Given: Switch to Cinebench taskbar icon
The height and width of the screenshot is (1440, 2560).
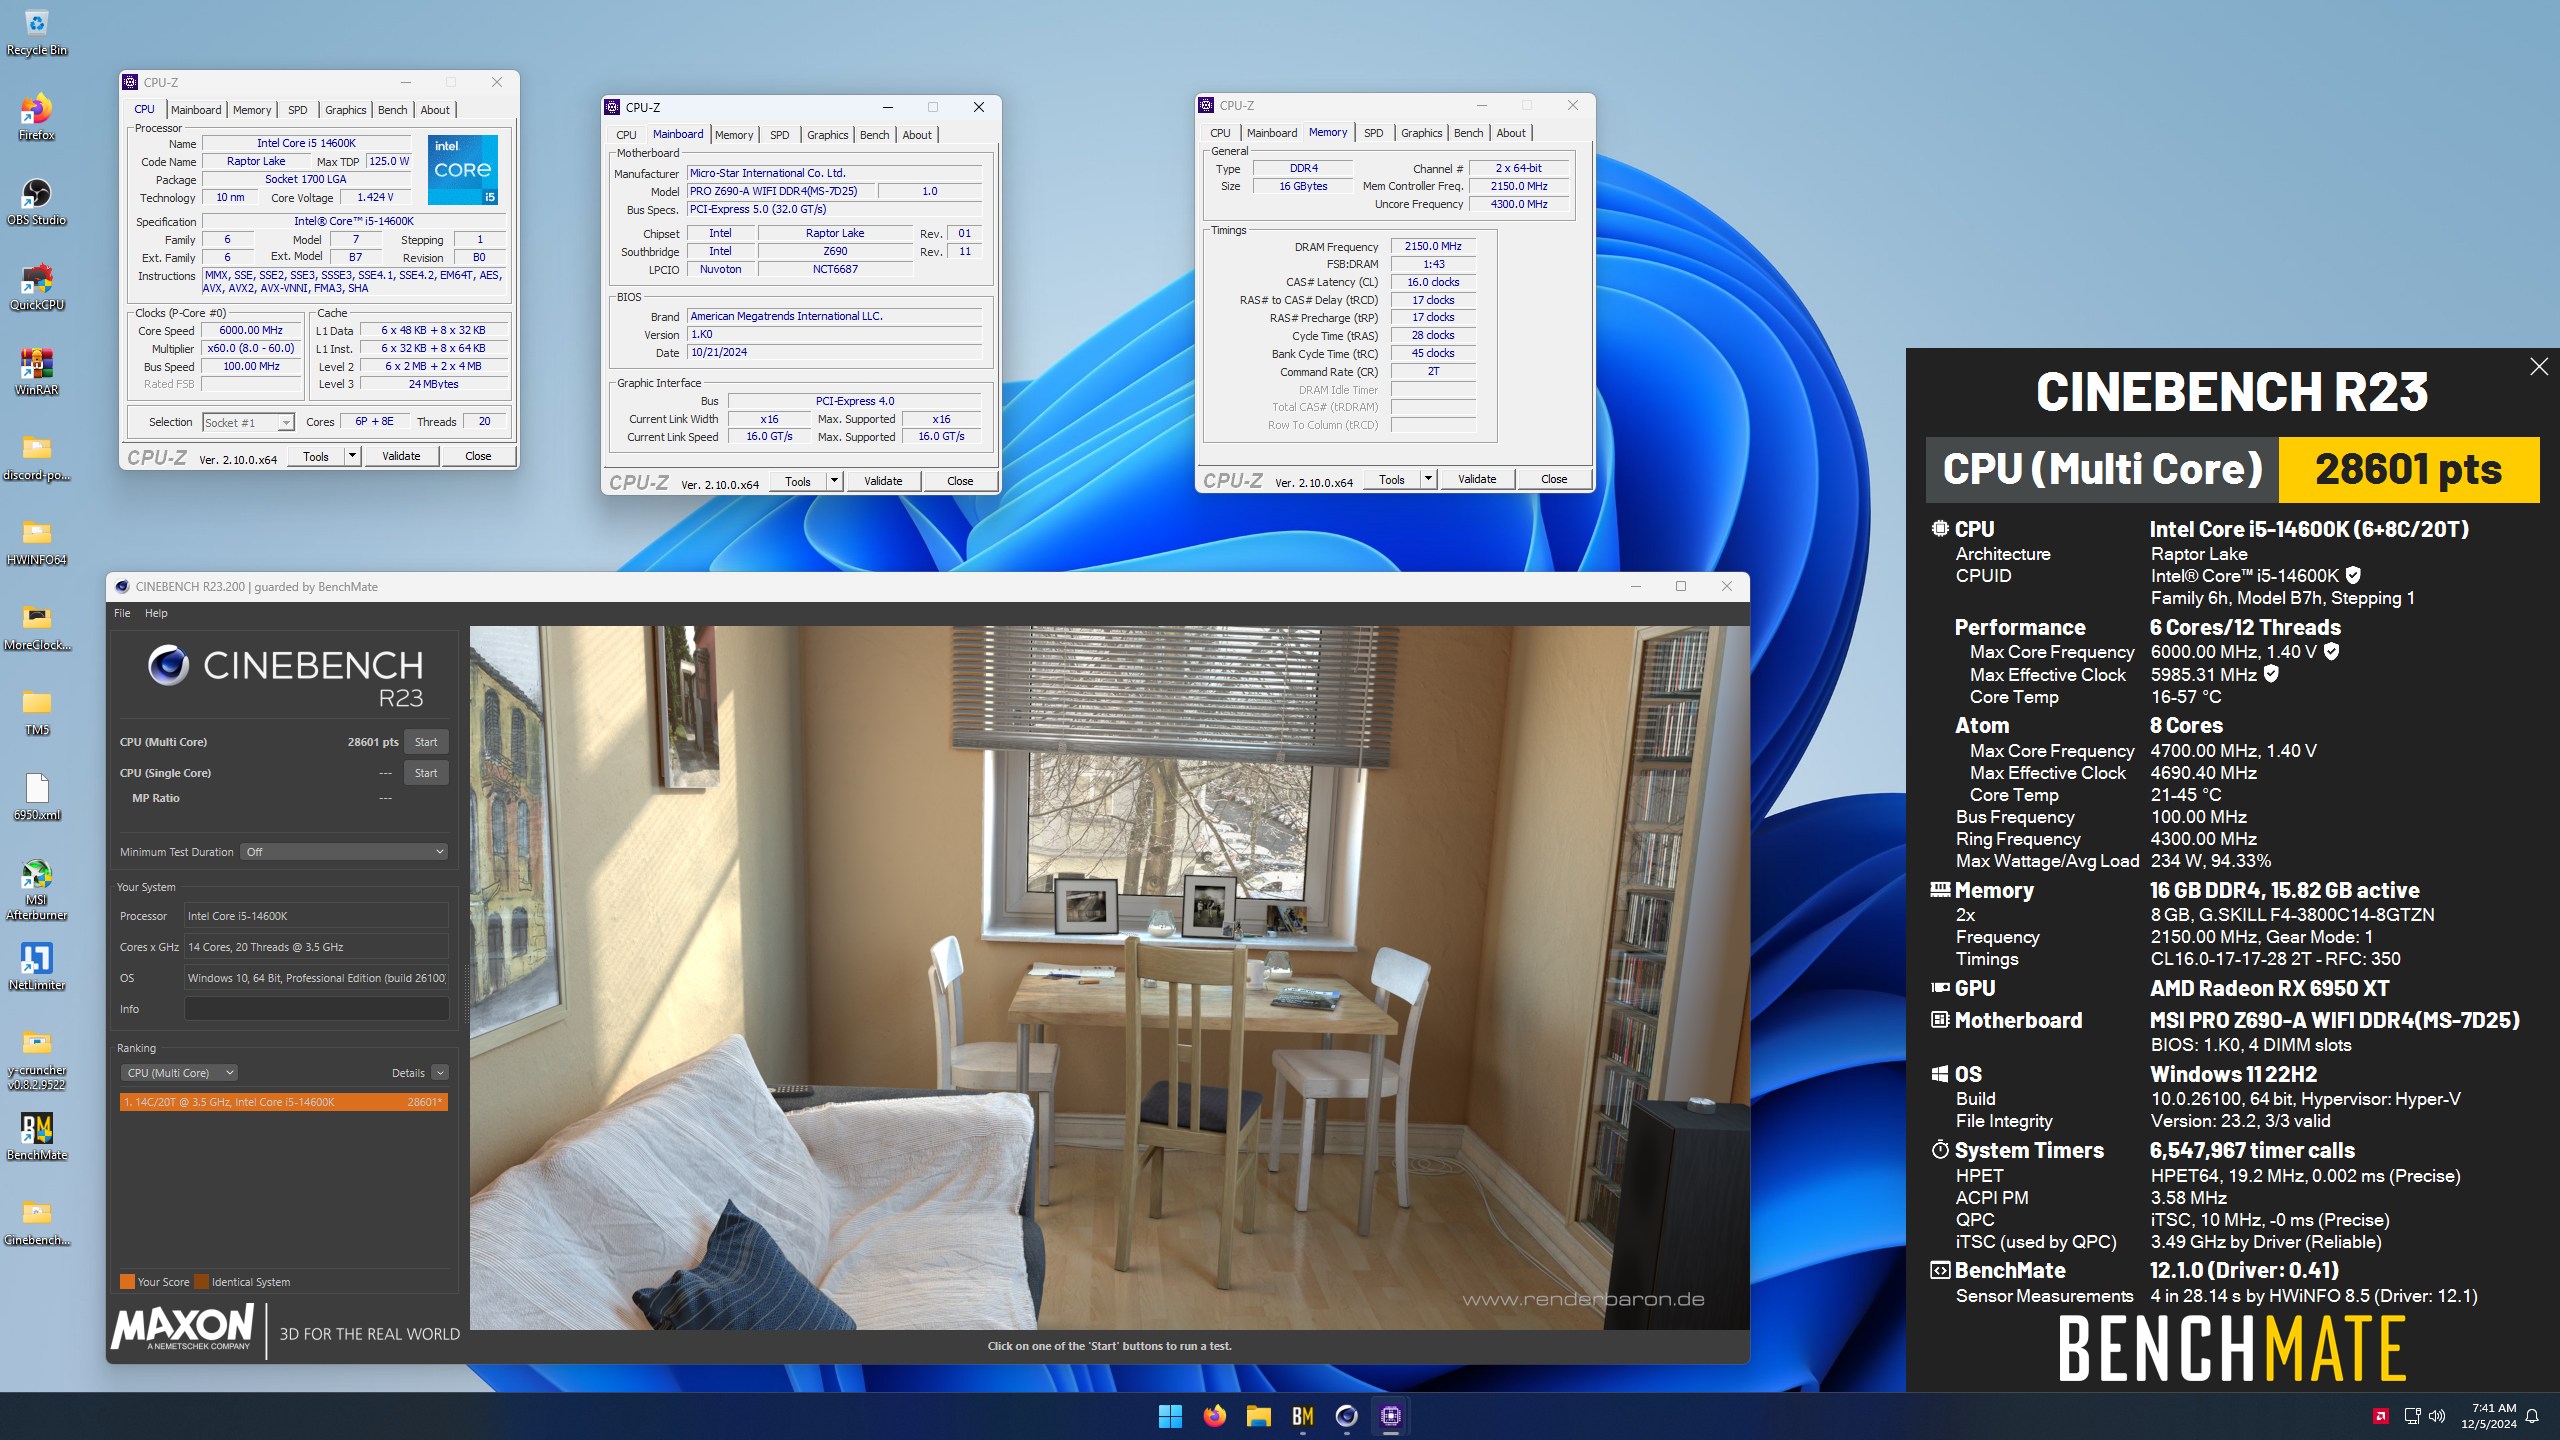Looking at the screenshot, I should (1346, 1416).
